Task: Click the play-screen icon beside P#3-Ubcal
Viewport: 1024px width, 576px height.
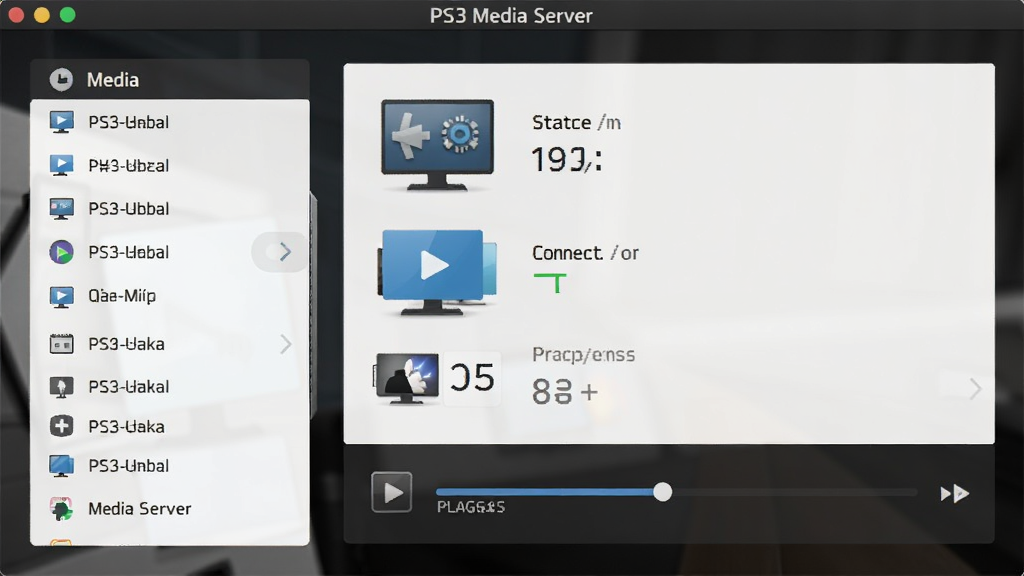Action: pyautogui.click(x=61, y=165)
